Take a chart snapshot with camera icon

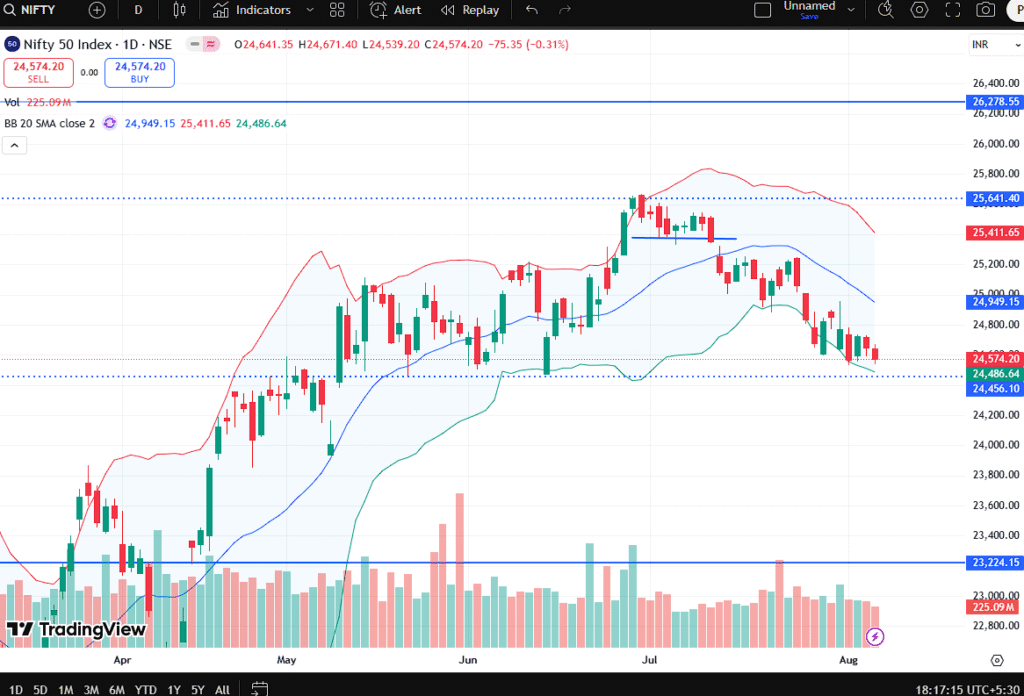click(986, 10)
